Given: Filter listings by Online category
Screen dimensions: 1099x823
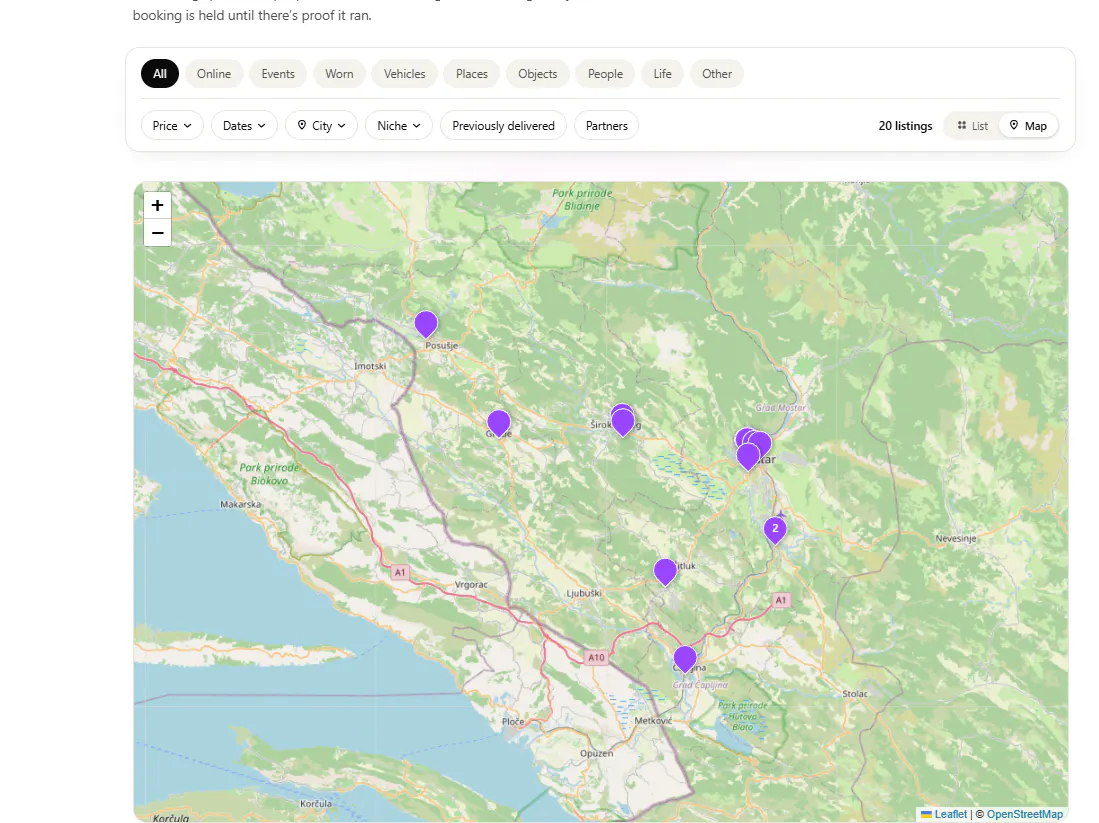Looking at the screenshot, I should 214,74.
